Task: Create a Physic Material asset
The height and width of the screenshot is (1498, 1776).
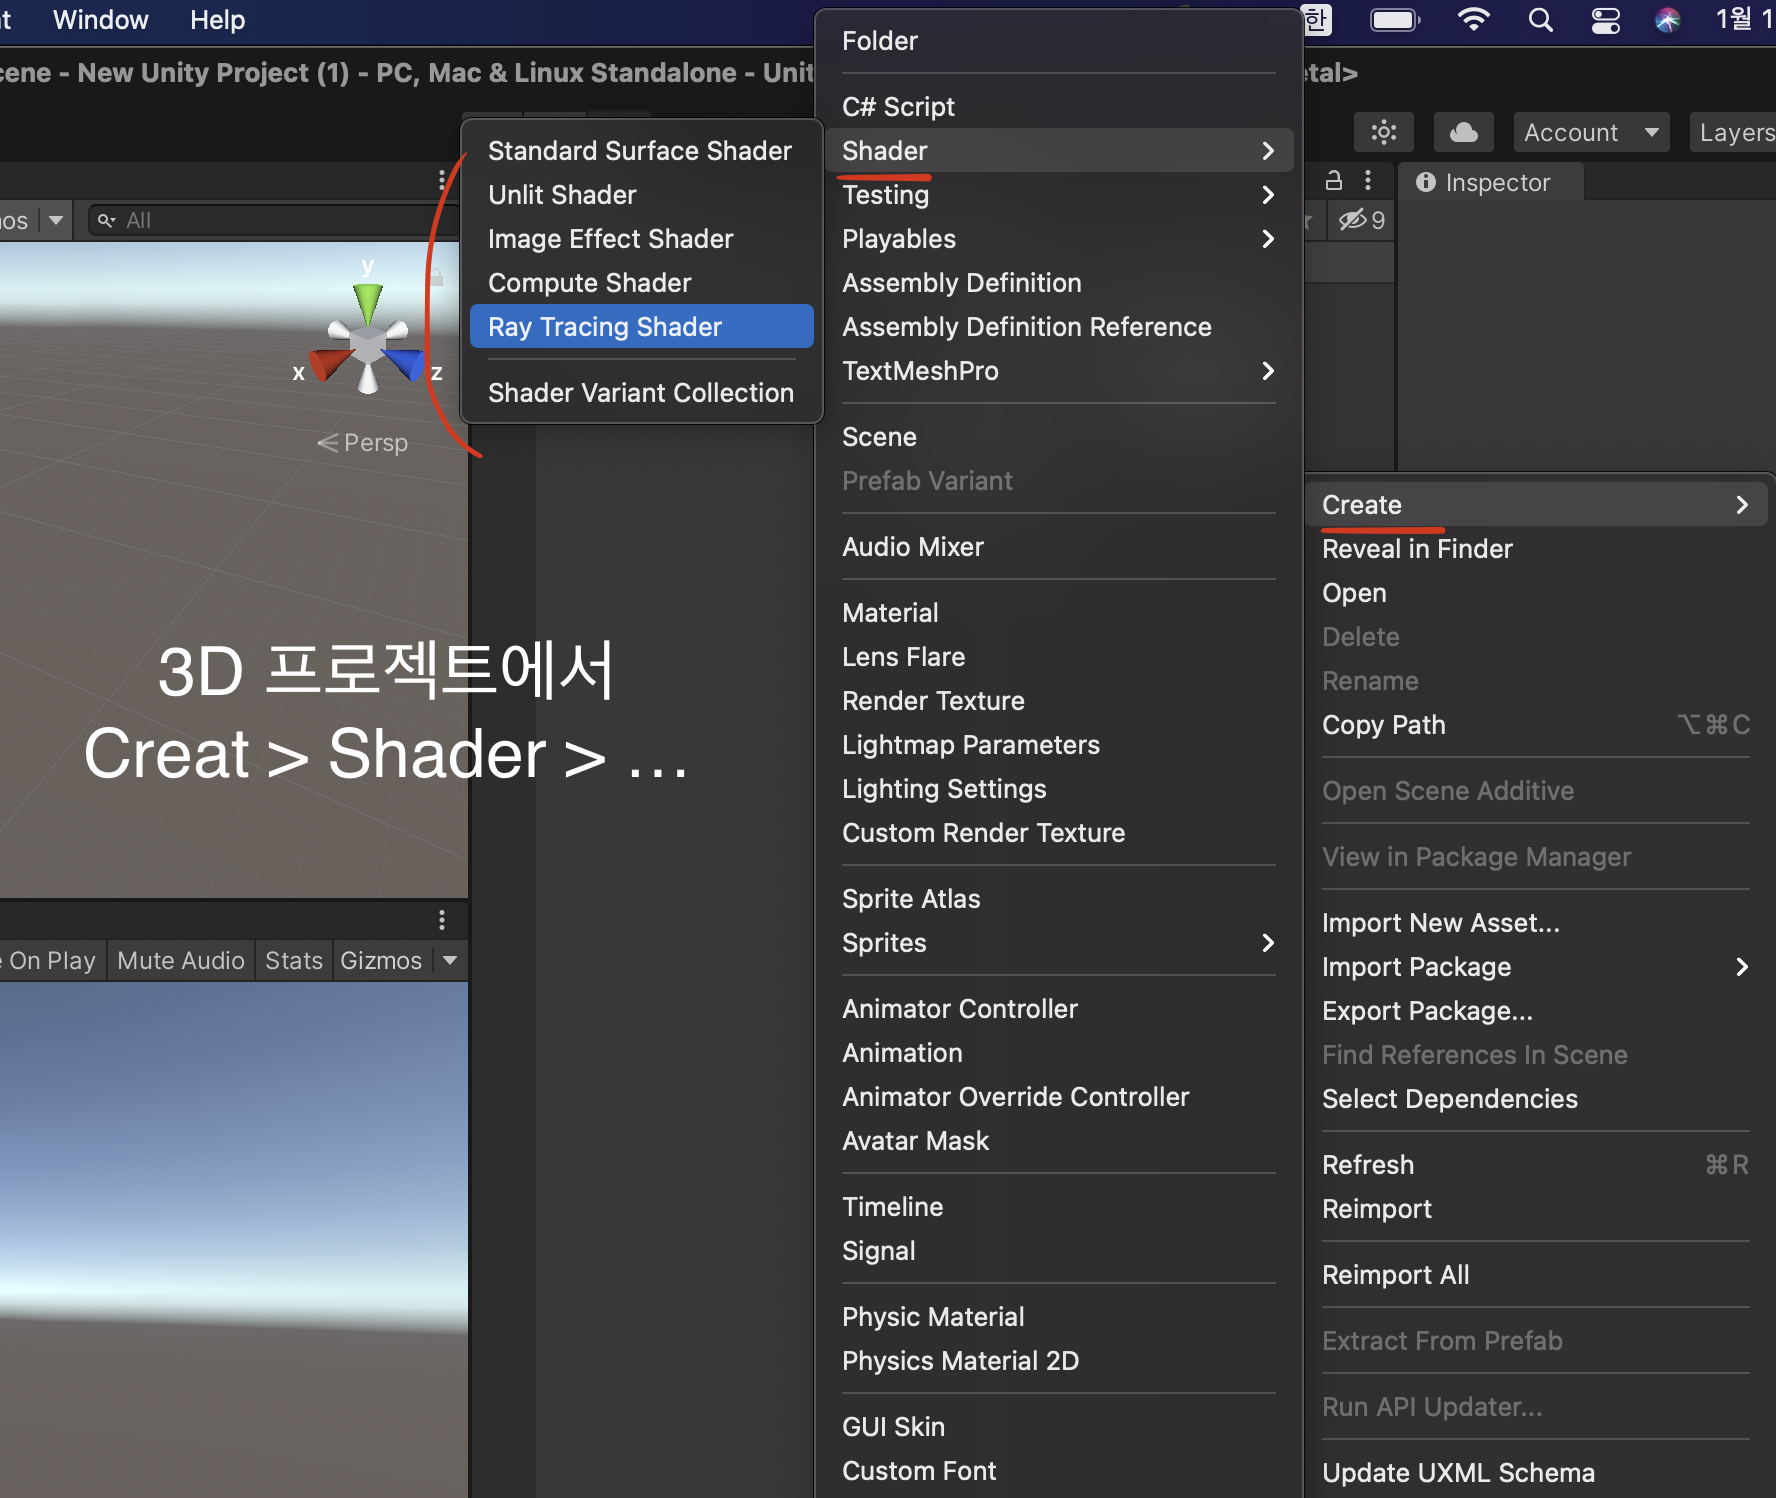Action: pos(1059,1317)
